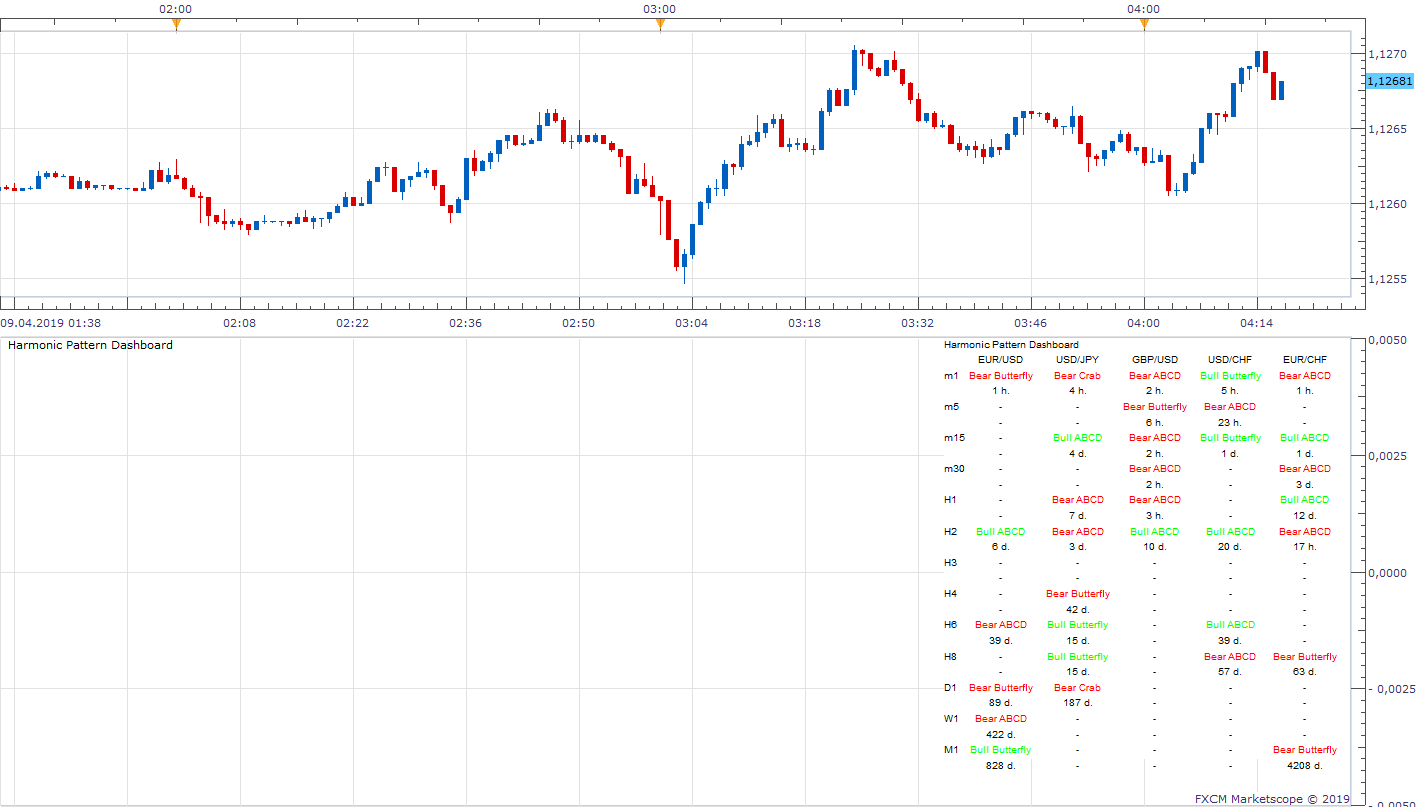Screen dimensions: 1423x807
Task: Click the W1 timeframe row label
Action: click(x=951, y=719)
